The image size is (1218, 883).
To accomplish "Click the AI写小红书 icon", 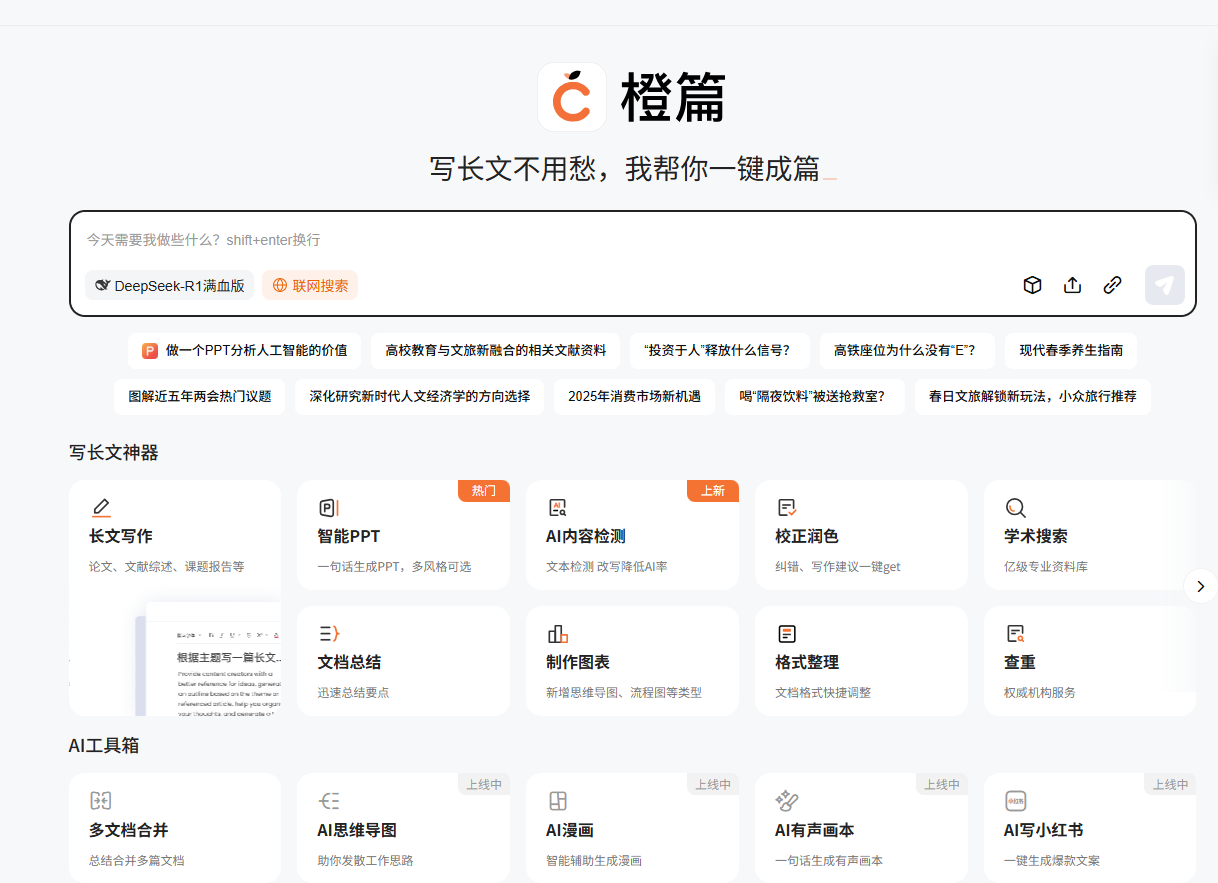I will pos(1016,801).
